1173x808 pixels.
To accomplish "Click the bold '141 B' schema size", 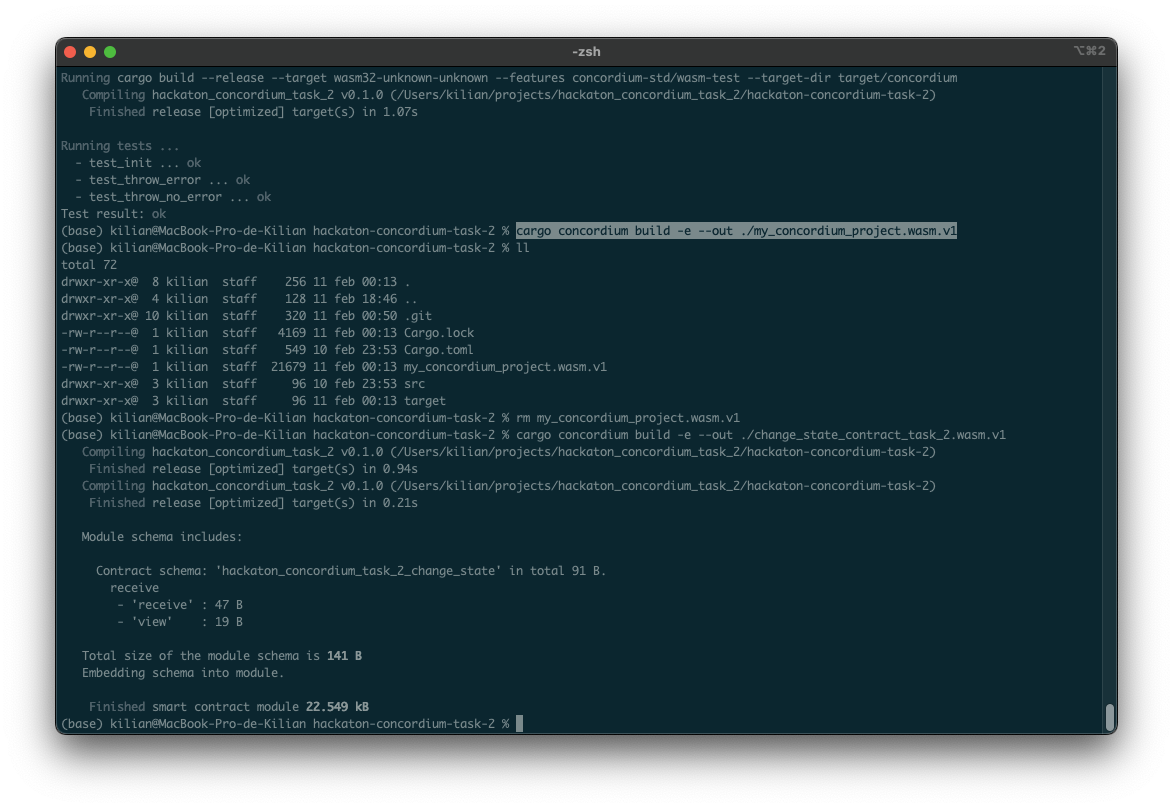I will click(344, 656).
